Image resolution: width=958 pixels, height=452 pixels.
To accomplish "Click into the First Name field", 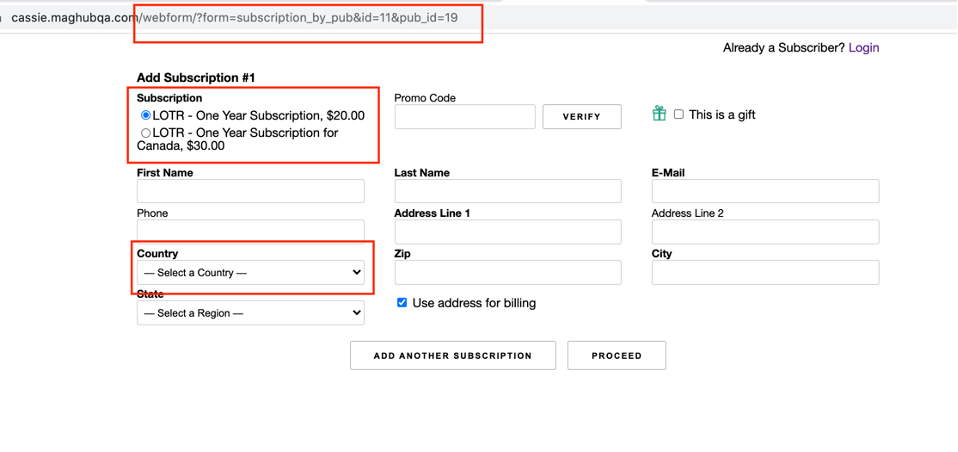I will tap(251, 191).
